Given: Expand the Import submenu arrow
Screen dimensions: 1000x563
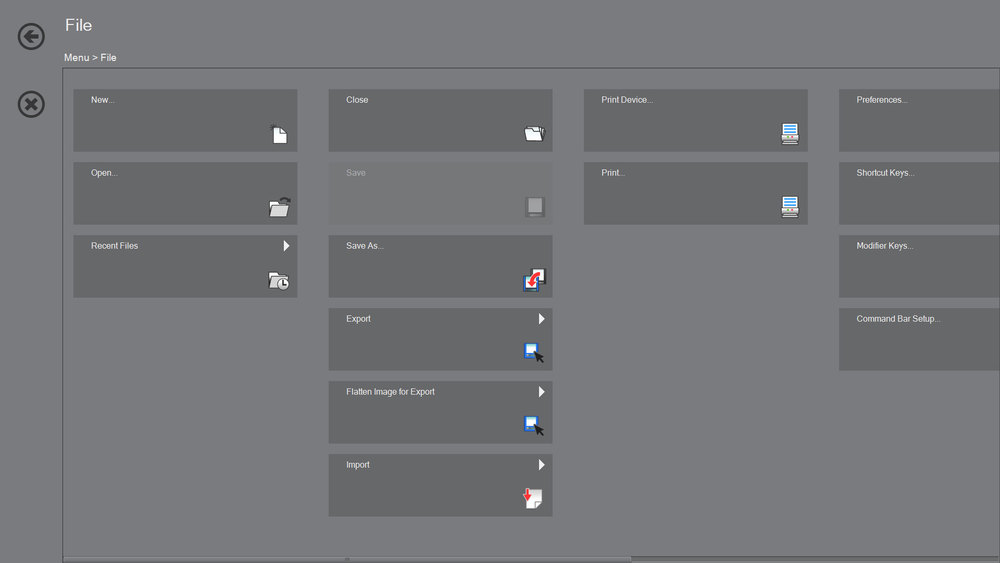Looking at the screenshot, I should point(541,465).
